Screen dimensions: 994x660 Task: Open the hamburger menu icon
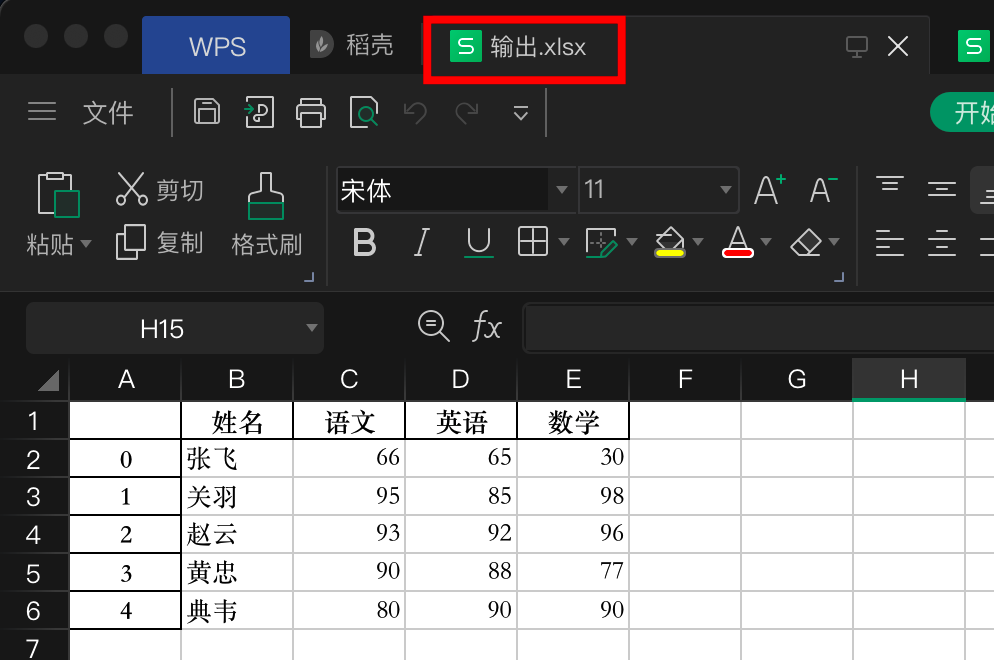42,112
